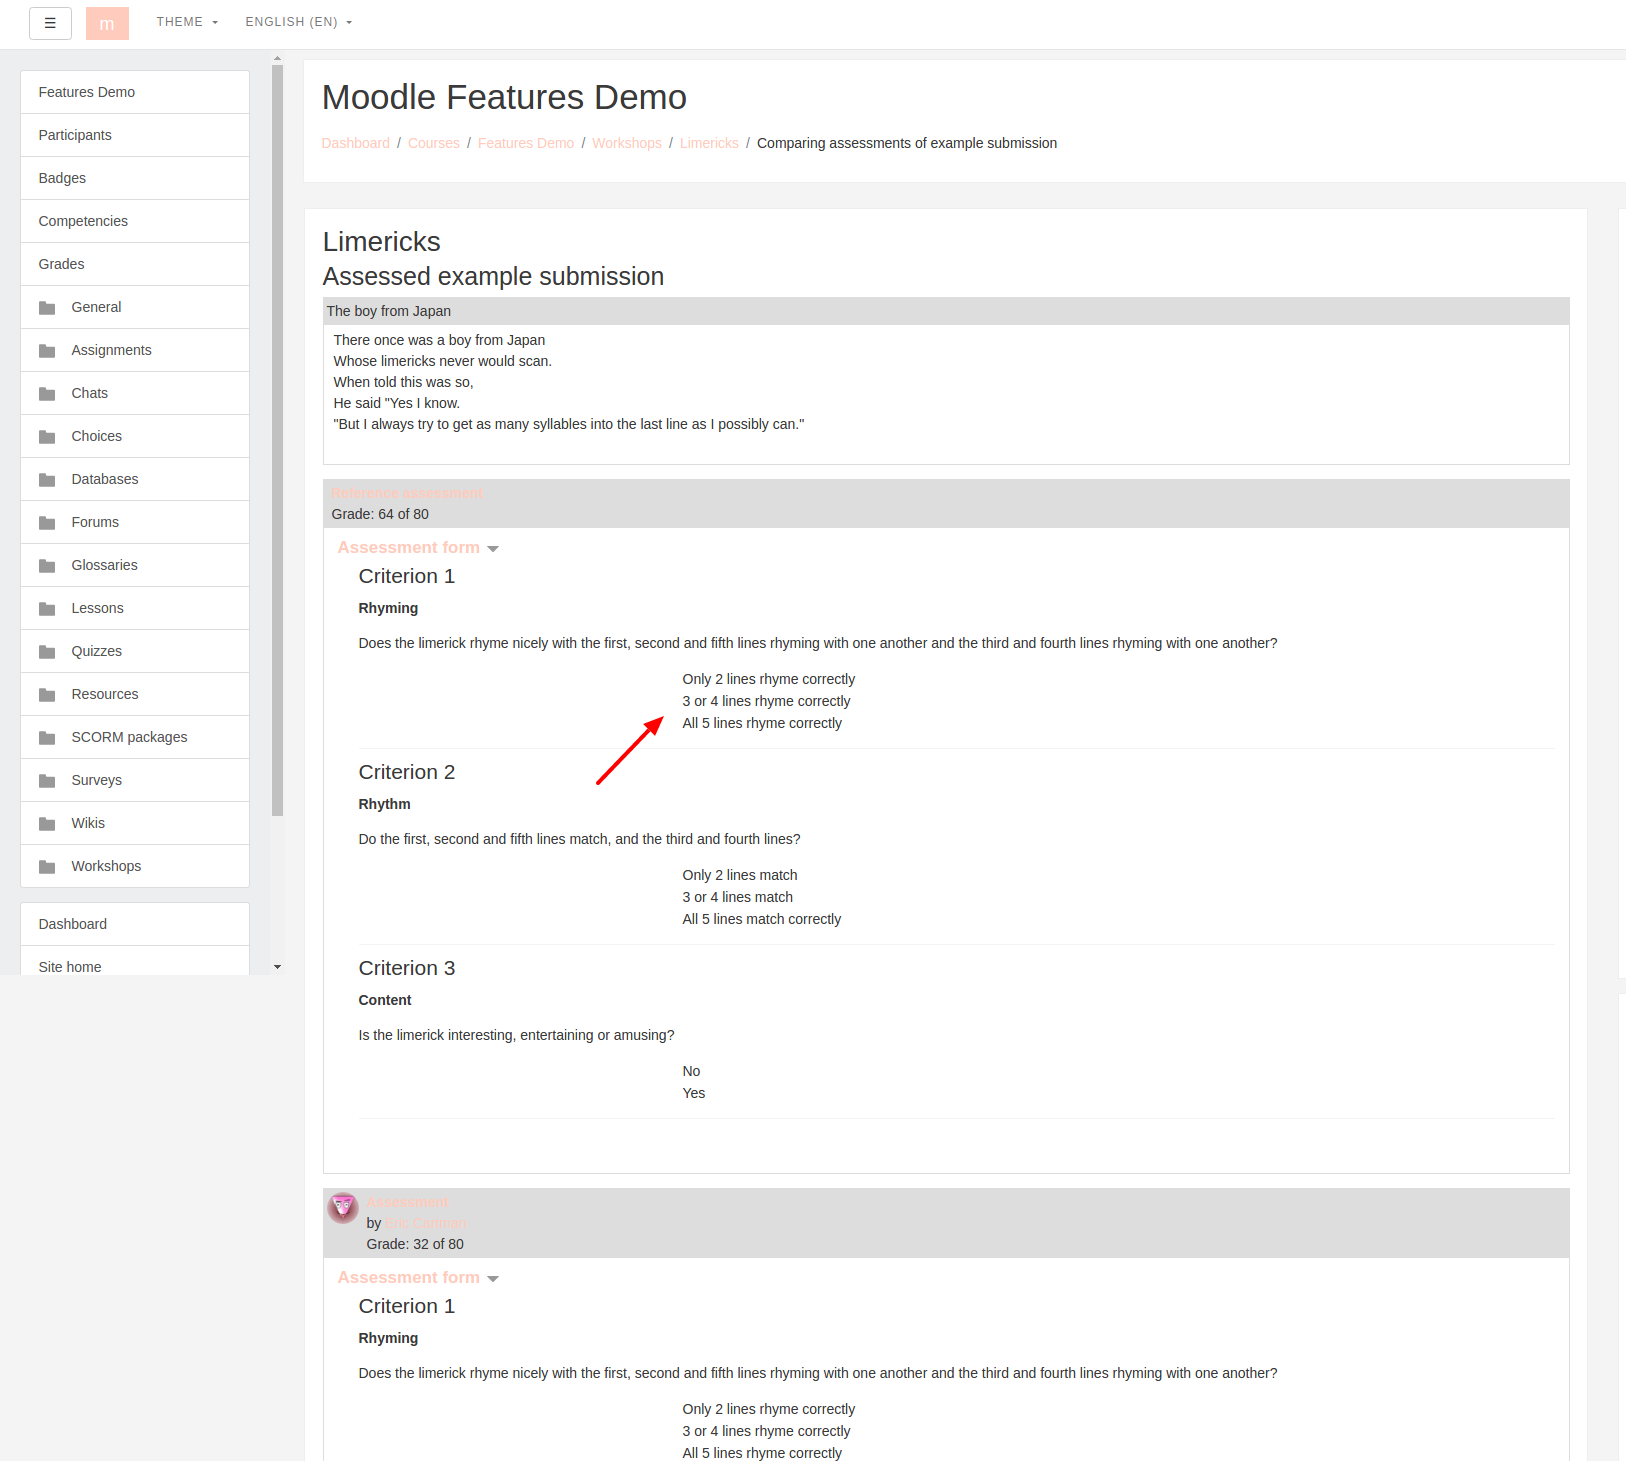Open Competencies in sidebar
This screenshot has width=1626, height=1461.
[x=135, y=221]
